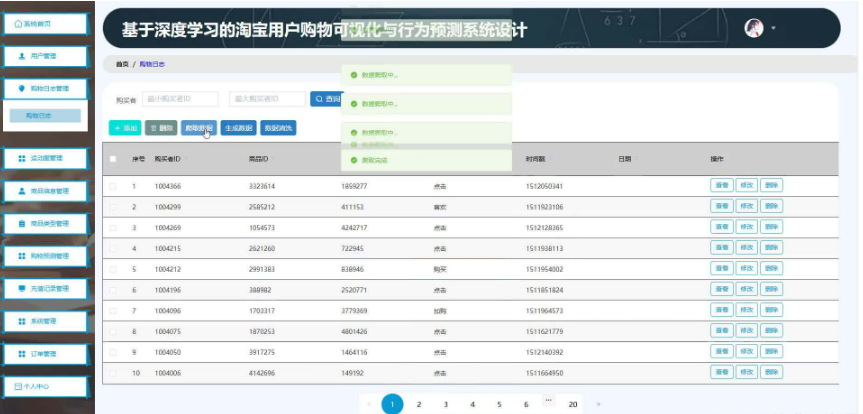Screen dimensions: 863x414
Task: Click the gray 删除 toolbar button
Action: coord(161,128)
